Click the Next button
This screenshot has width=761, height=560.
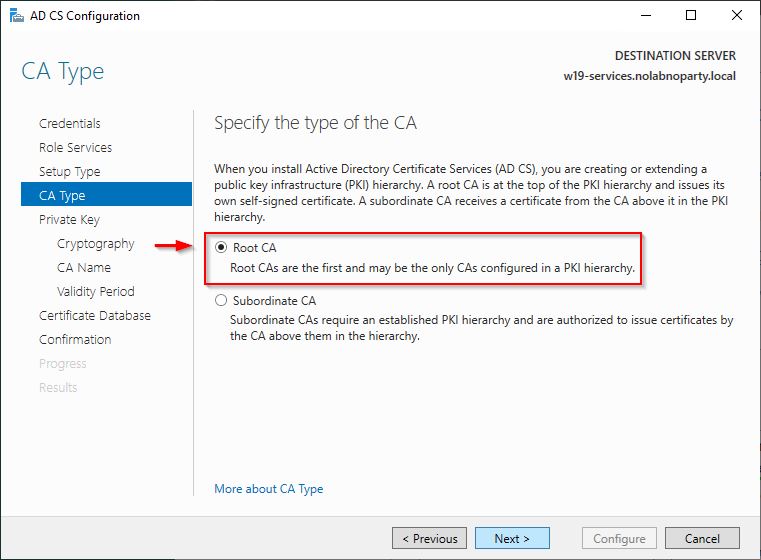point(512,538)
